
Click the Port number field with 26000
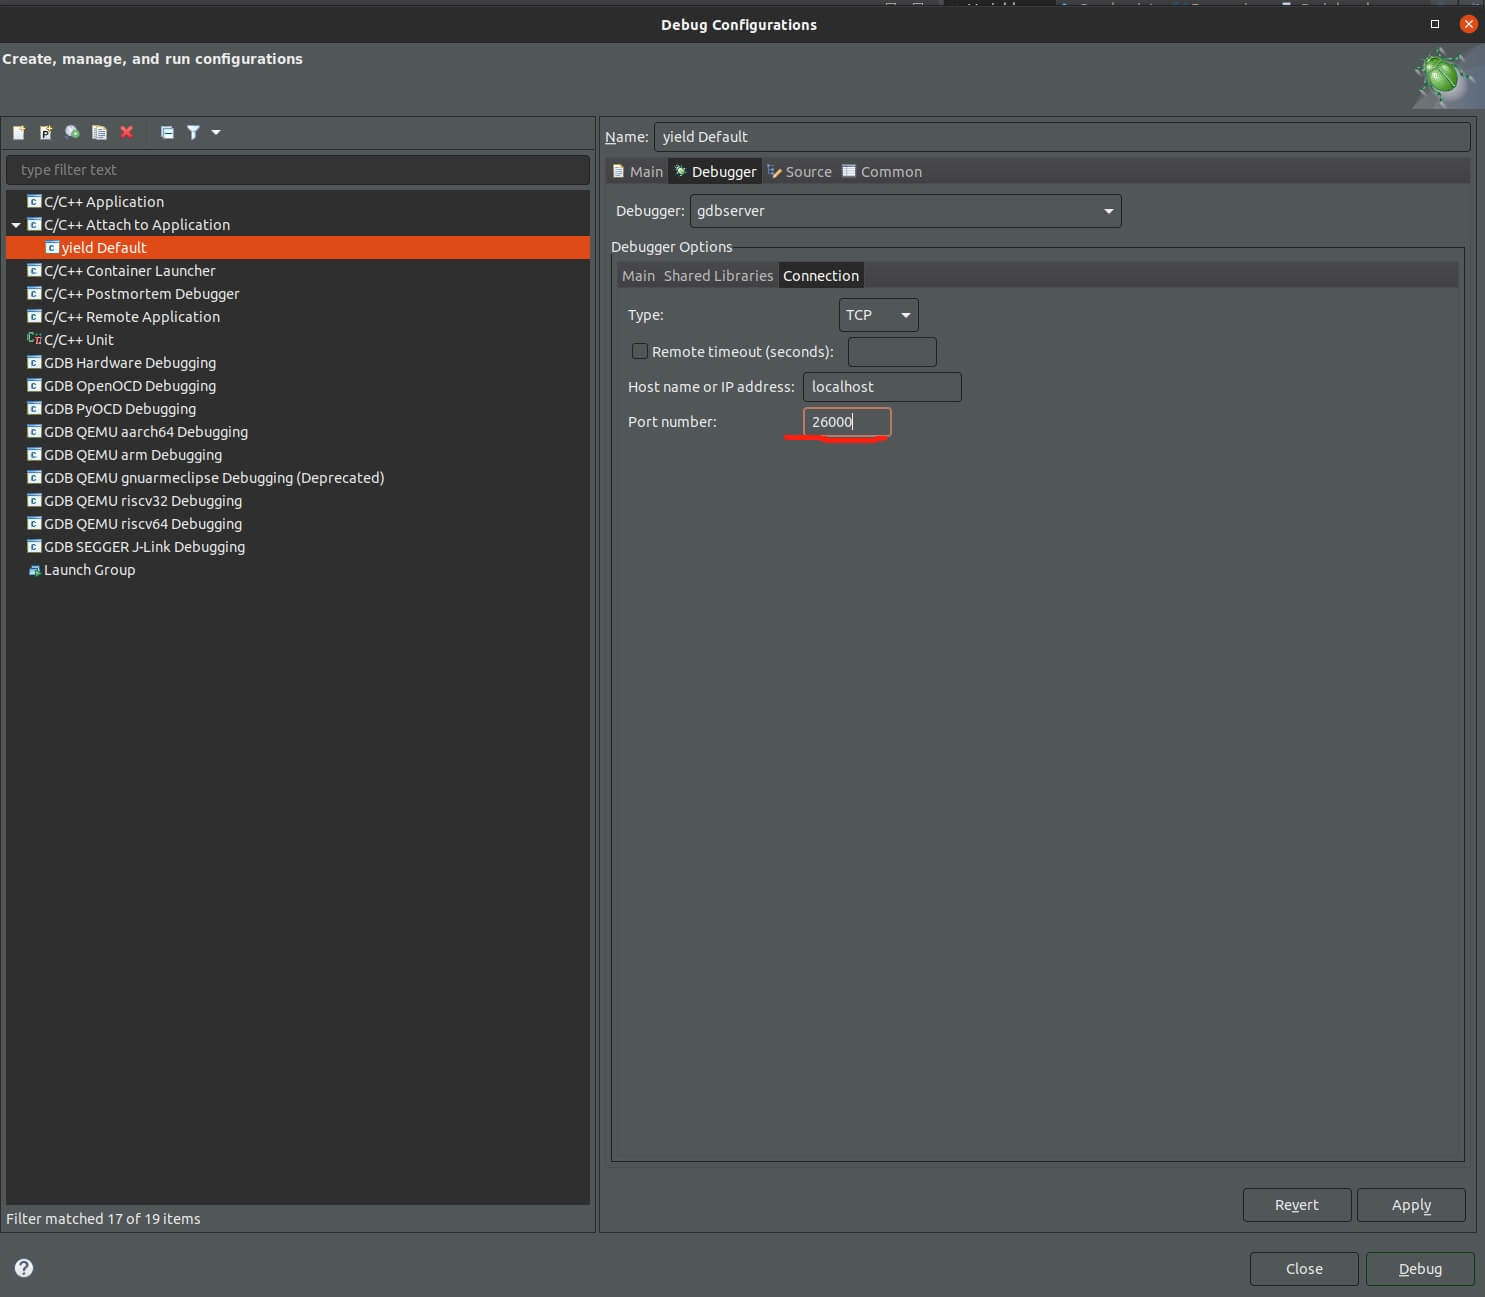tap(847, 422)
